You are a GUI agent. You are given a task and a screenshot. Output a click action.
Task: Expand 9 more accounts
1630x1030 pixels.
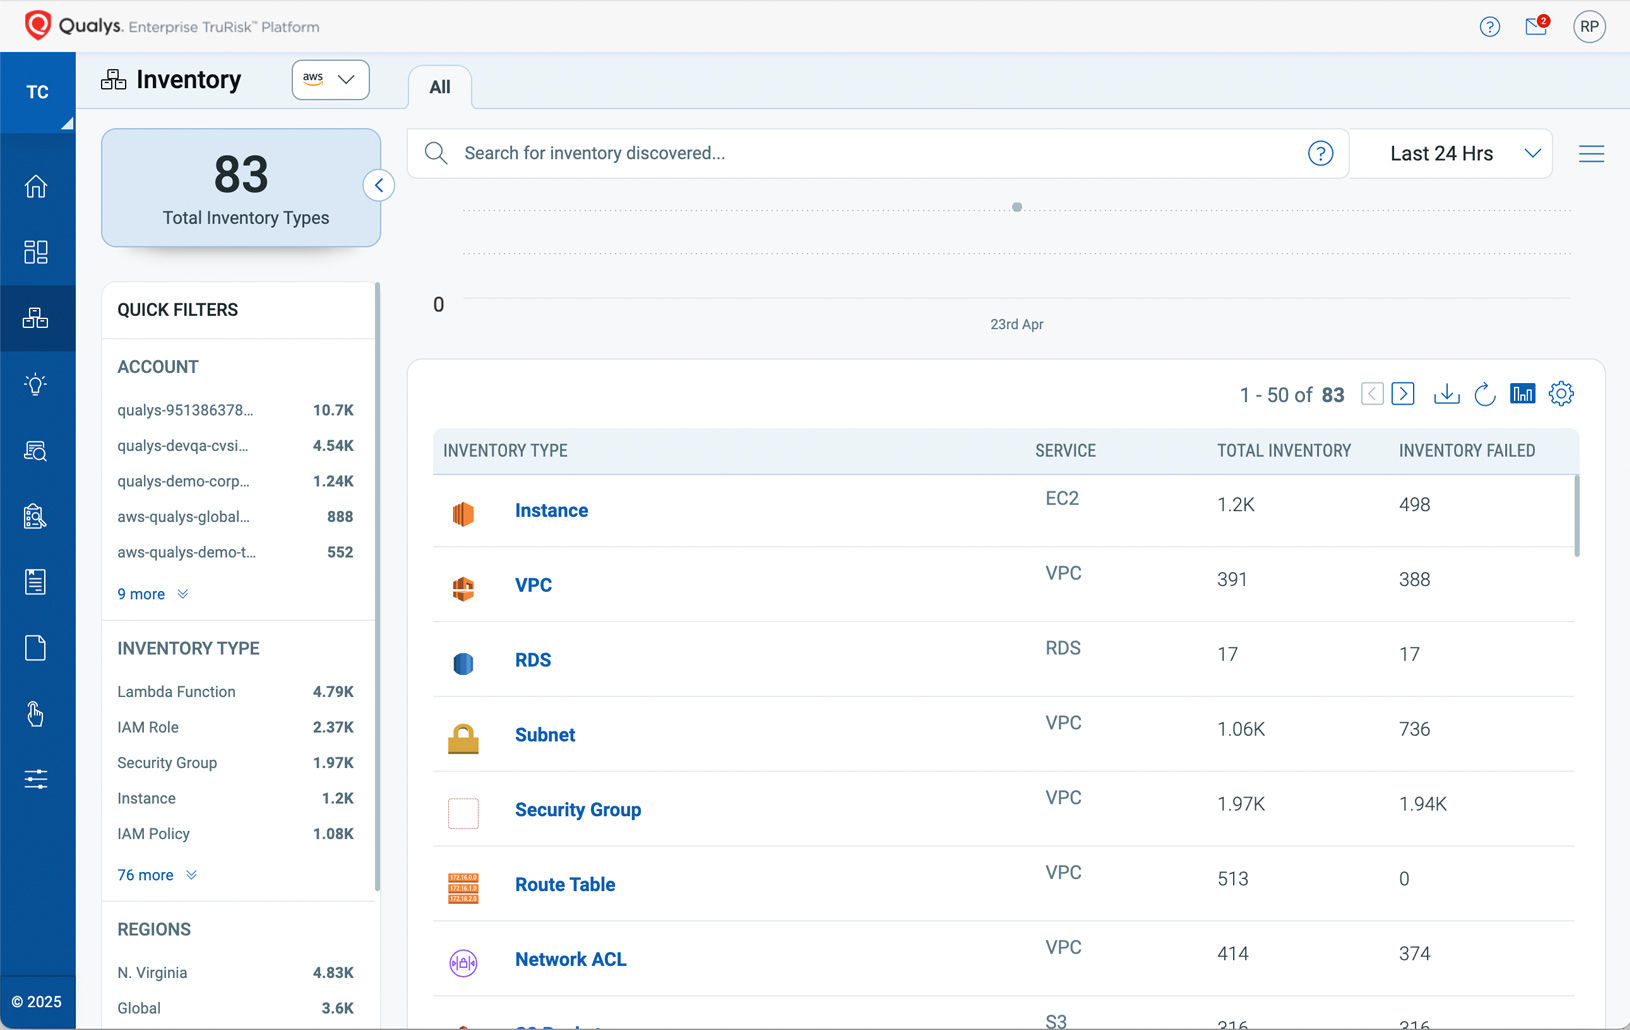(153, 594)
